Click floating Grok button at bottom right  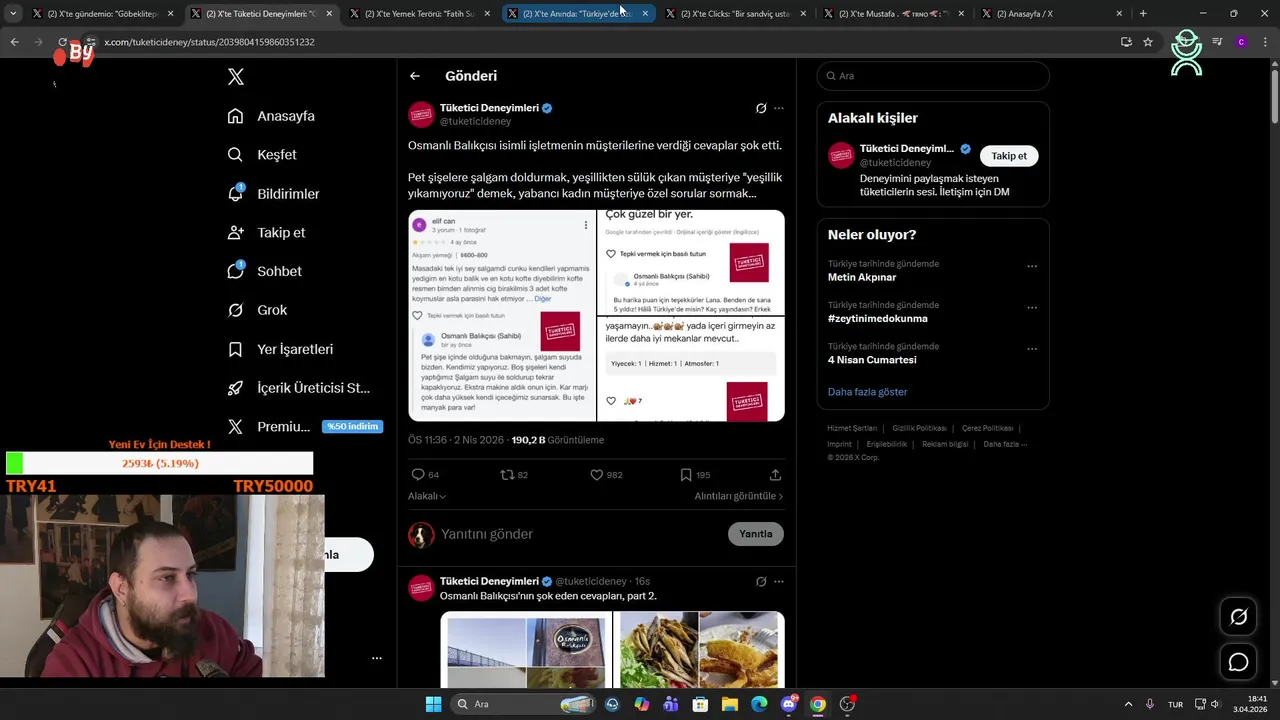click(1238, 617)
